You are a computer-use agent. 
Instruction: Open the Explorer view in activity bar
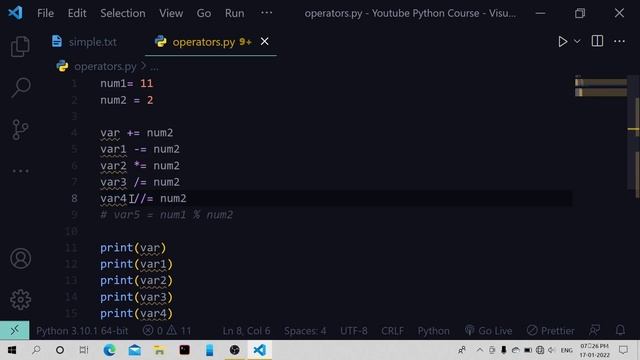point(20,46)
